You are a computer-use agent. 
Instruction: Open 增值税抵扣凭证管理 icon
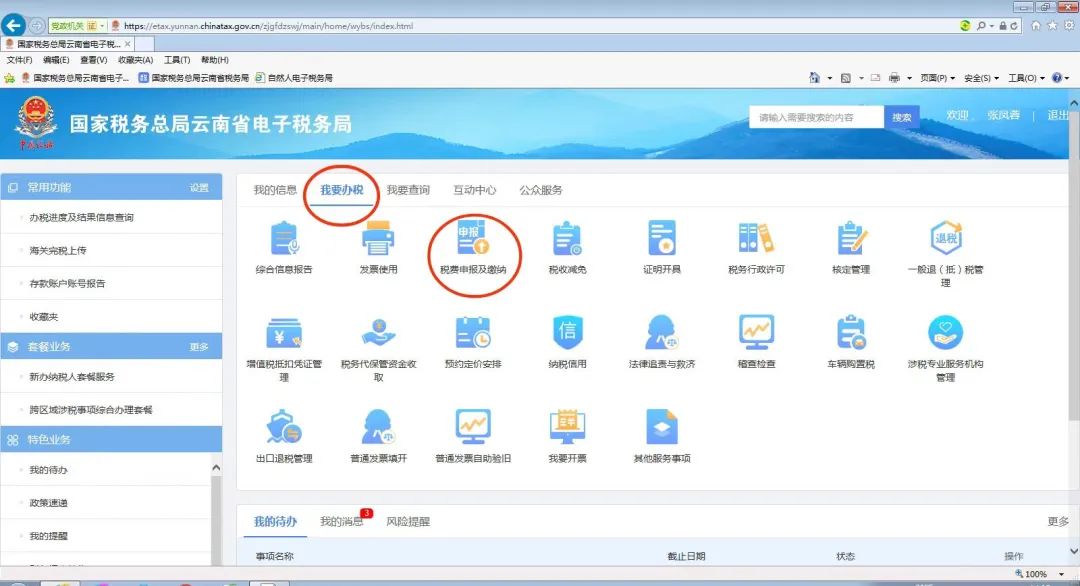coord(284,333)
